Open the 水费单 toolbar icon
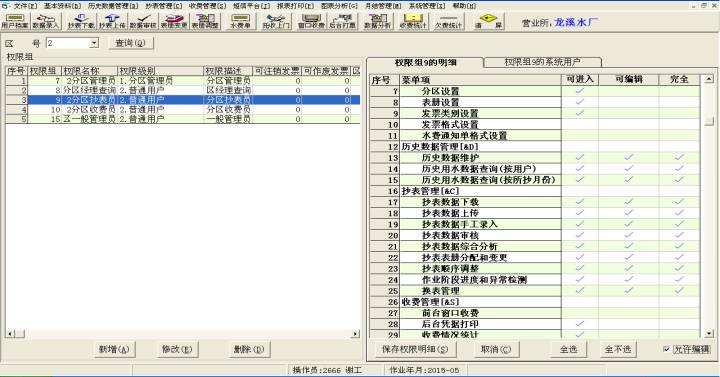Screen dimensions: 720x377 point(240,22)
